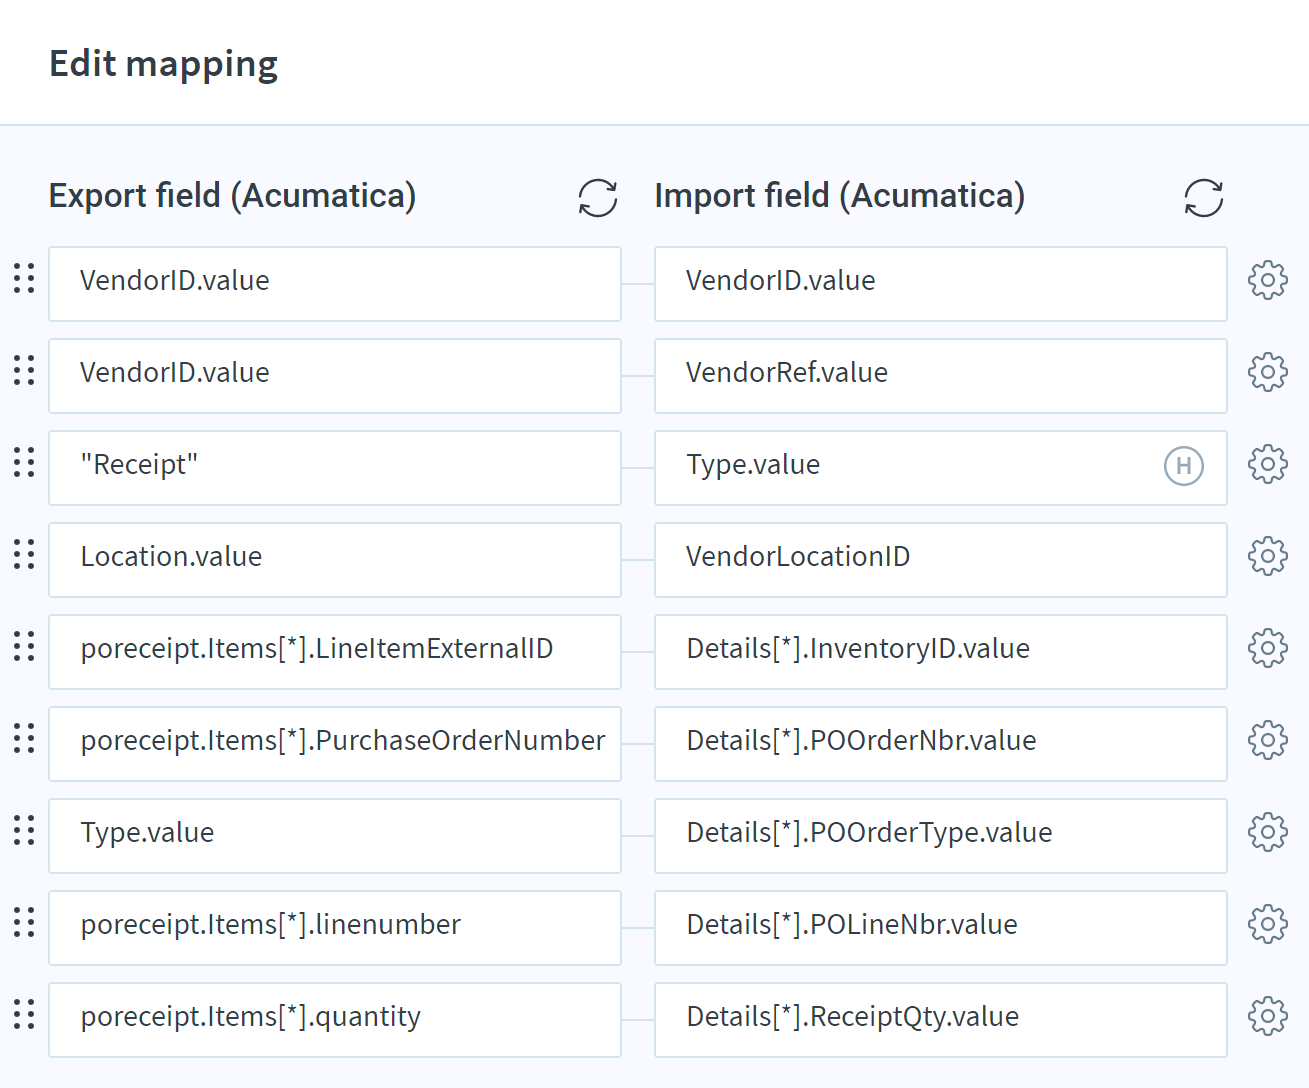
Task: Edit export field Location.value
Action: [x=335, y=560]
